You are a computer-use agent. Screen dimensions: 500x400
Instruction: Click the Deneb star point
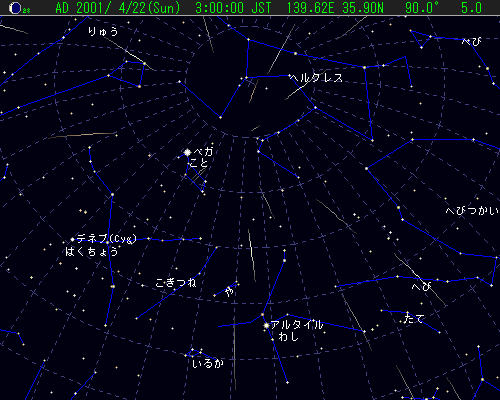[x=72, y=239]
